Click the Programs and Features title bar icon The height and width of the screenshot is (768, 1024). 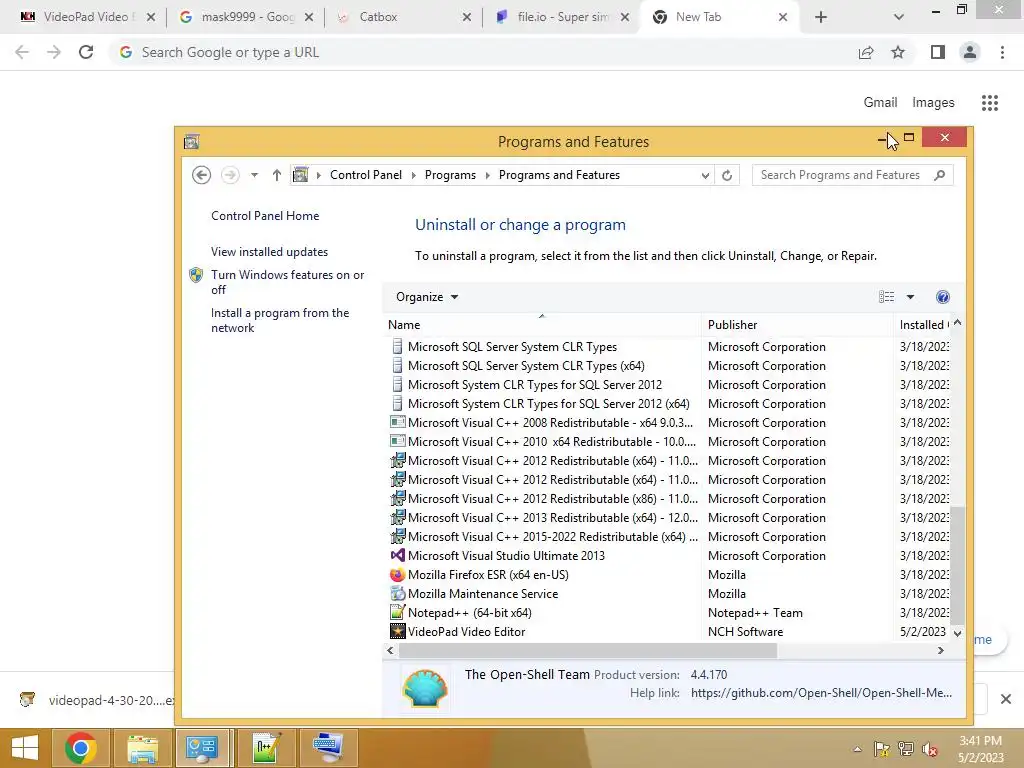click(x=191, y=142)
